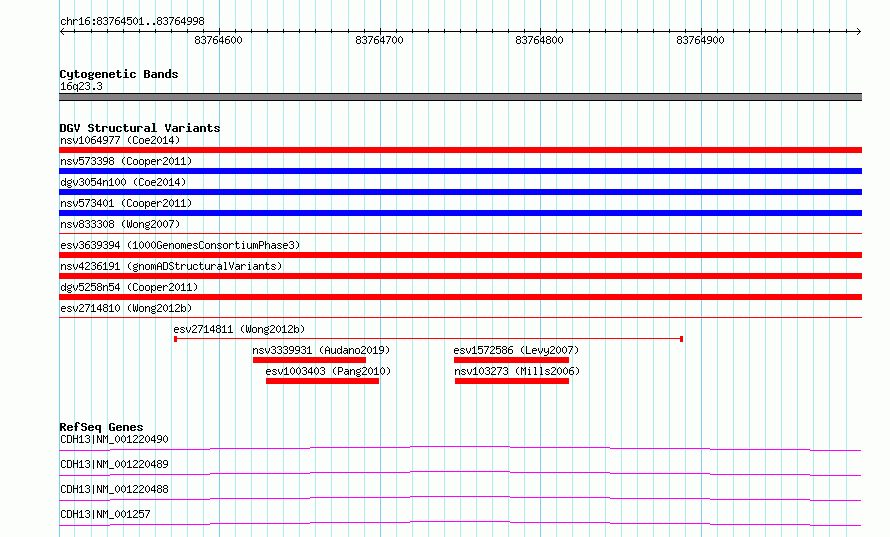
Task: Open transcript CDH13|NM_001257 label
Action: 105,514
